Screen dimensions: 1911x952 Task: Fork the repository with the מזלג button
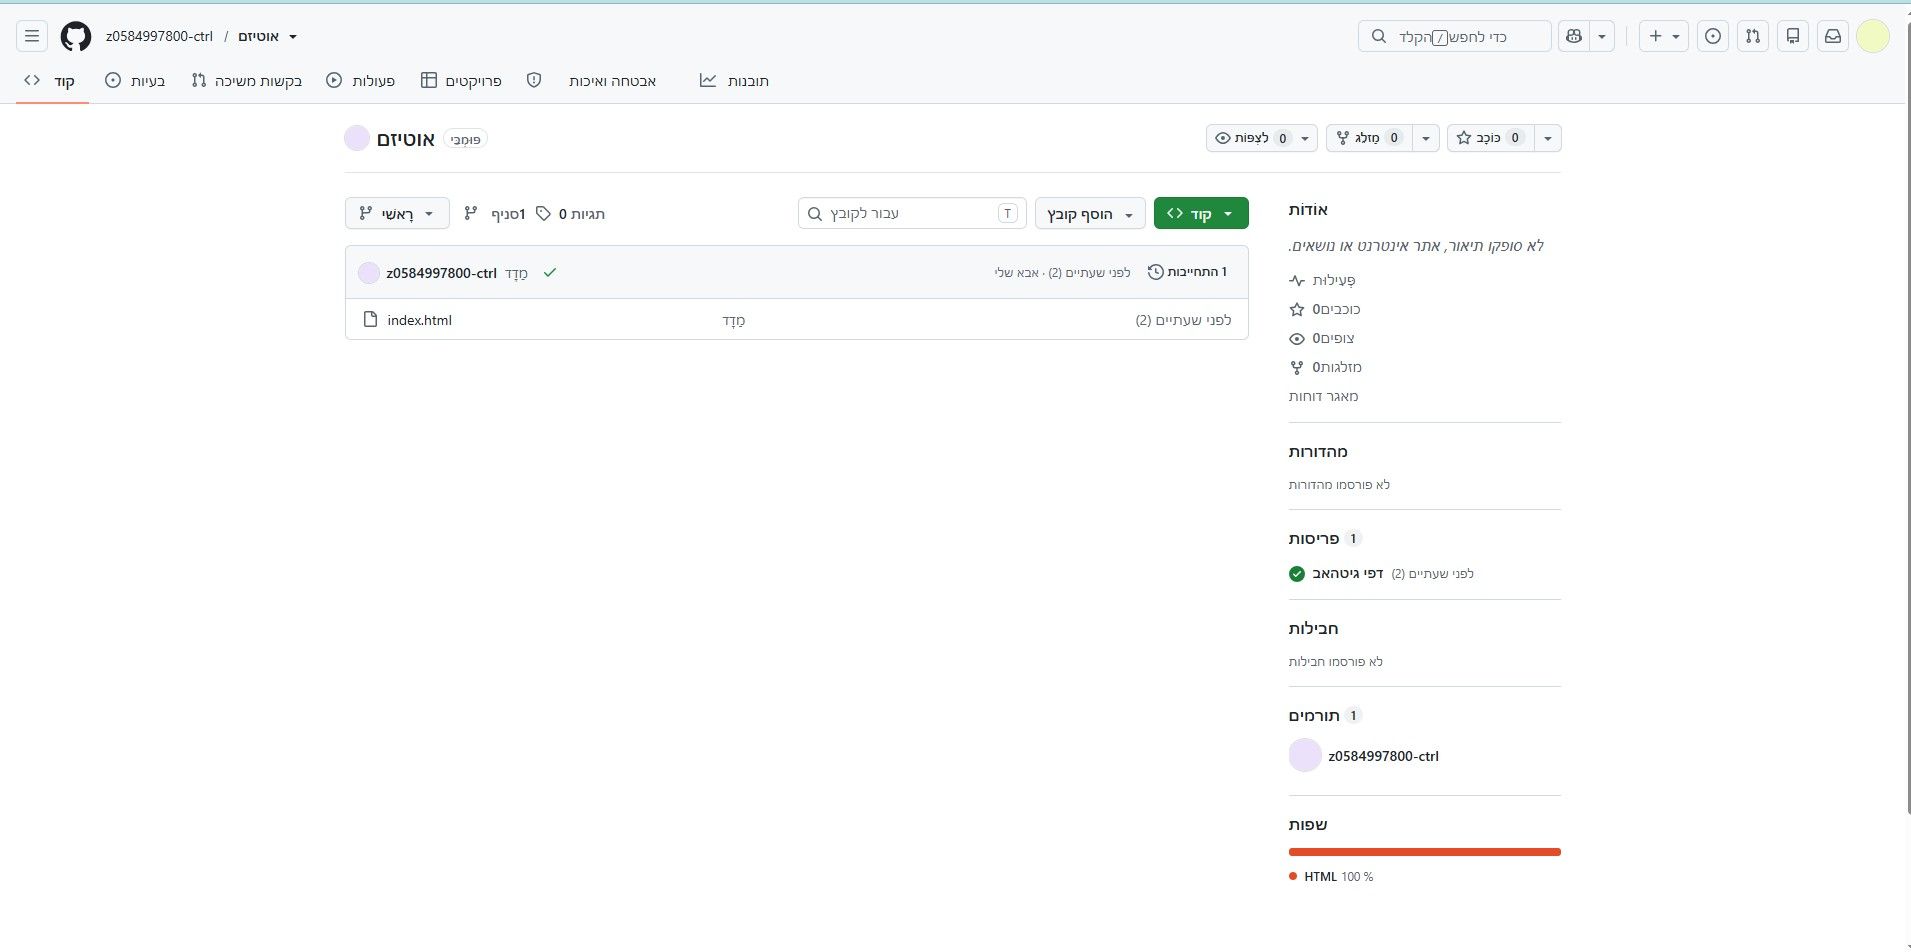(x=1369, y=138)
